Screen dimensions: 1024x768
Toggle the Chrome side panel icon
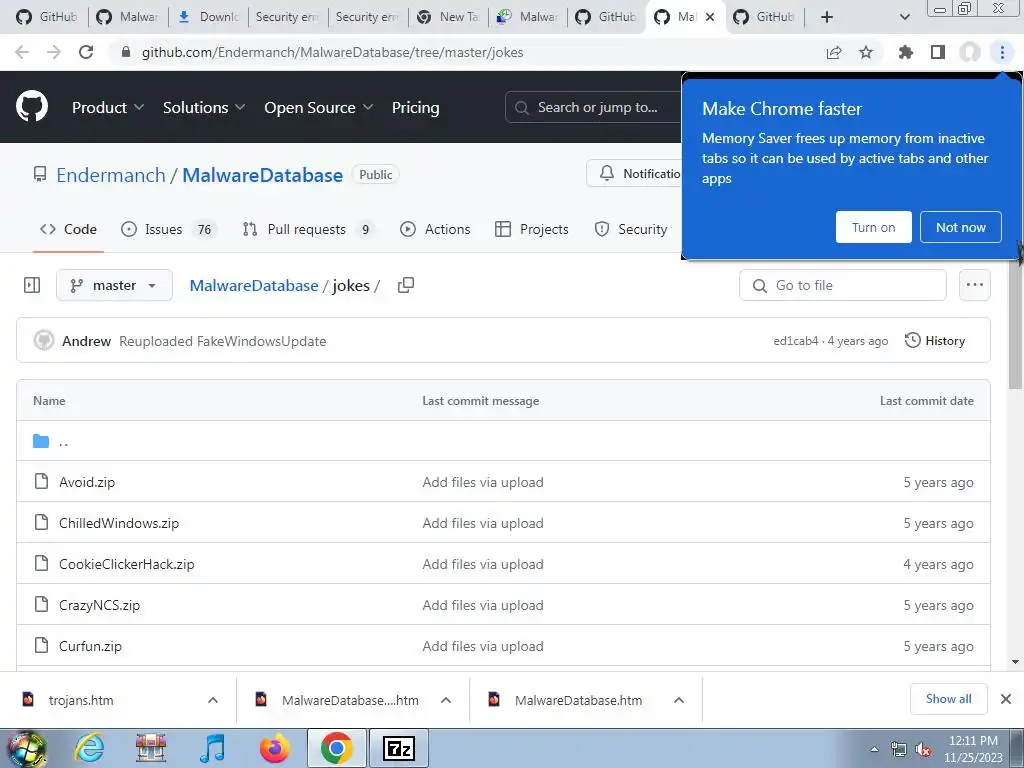(938, 52)
